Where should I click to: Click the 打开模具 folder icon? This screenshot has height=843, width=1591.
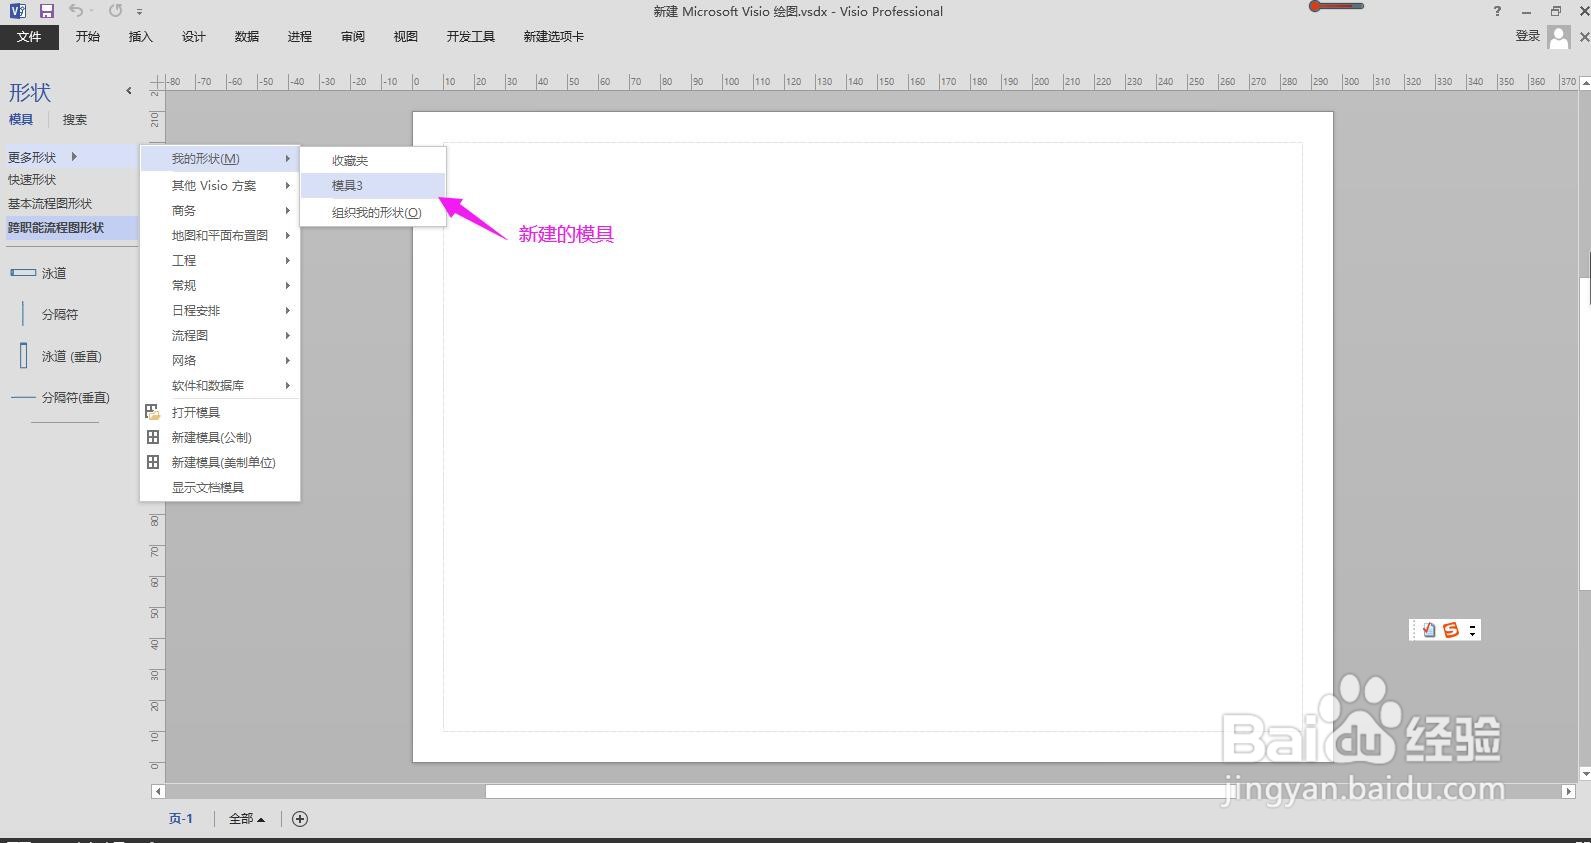coord(153,412)
